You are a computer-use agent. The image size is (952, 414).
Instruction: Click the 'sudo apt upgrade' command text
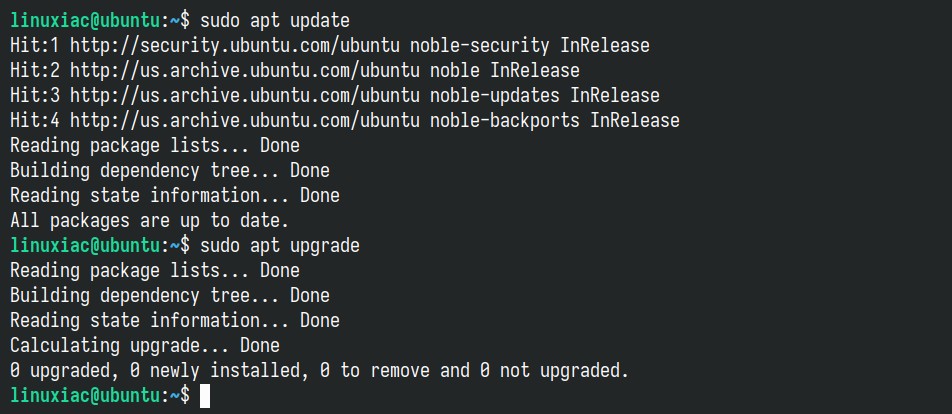click(280, 245)
